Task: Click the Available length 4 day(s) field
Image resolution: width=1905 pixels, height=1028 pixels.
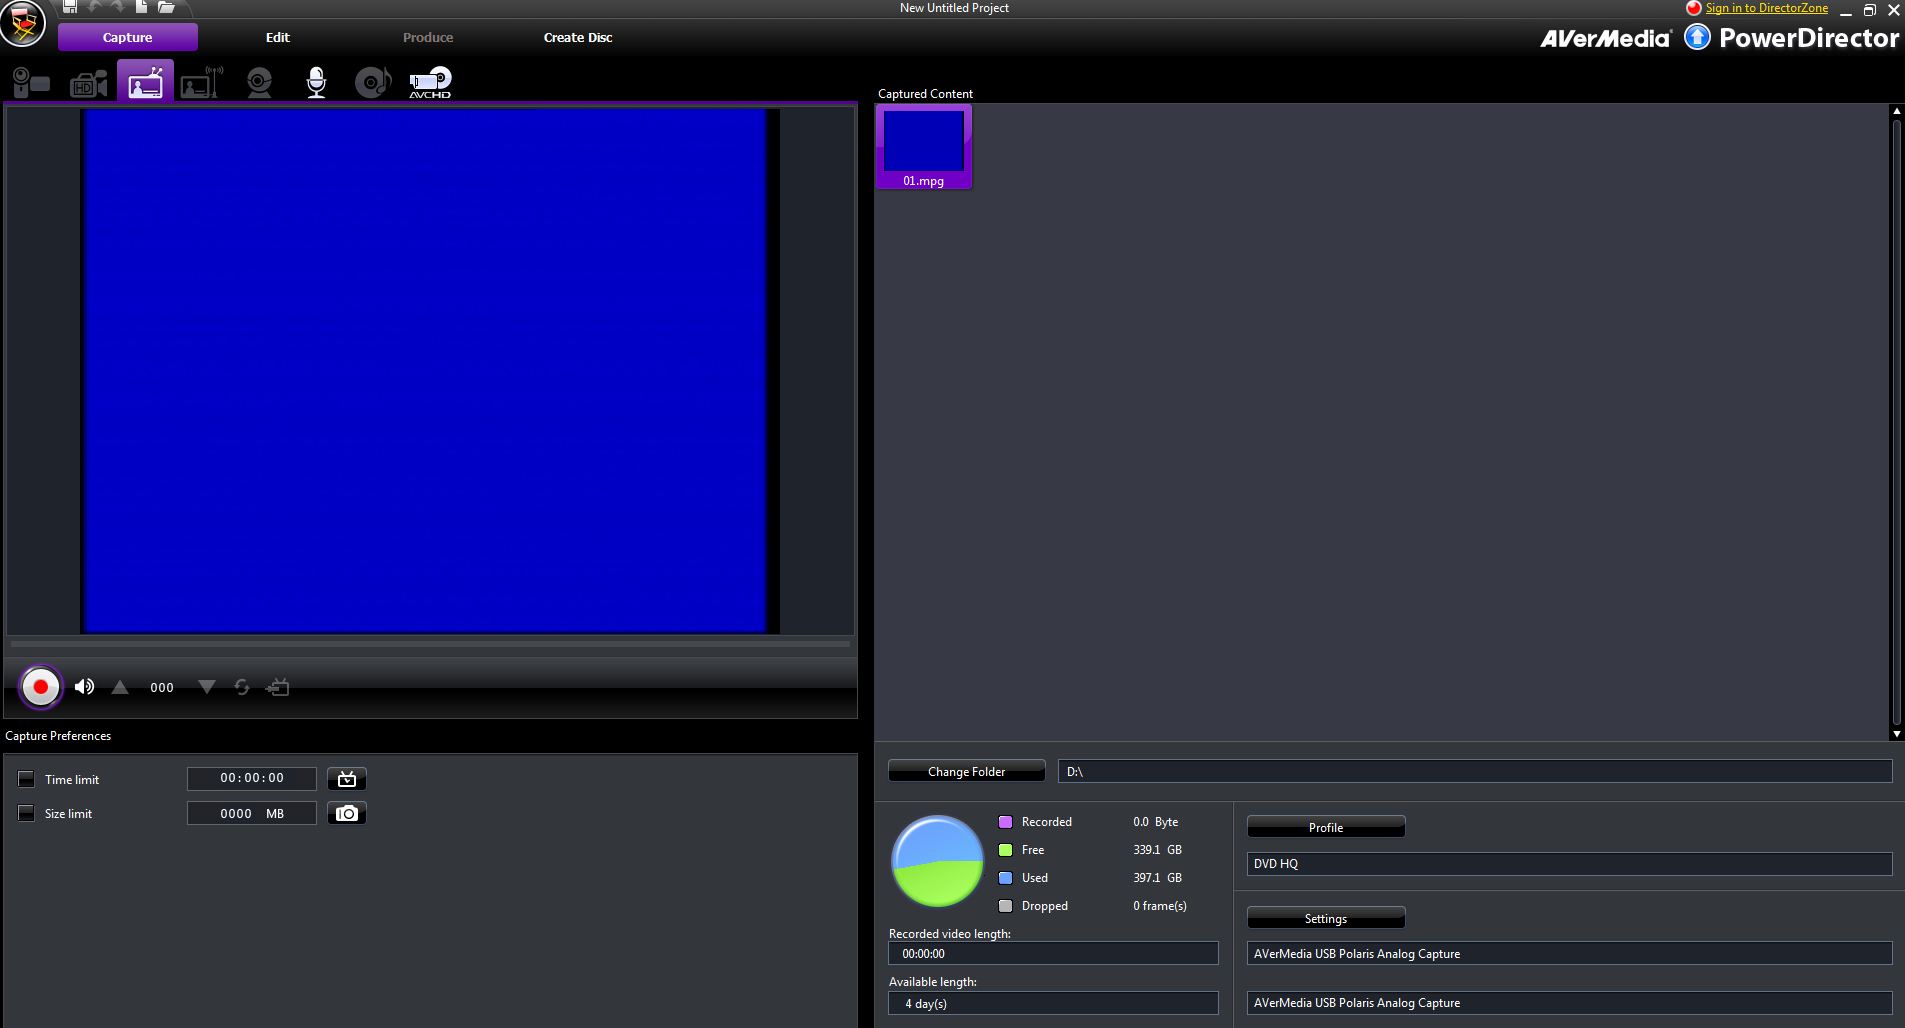Action: click(x=1053, y=1003)
